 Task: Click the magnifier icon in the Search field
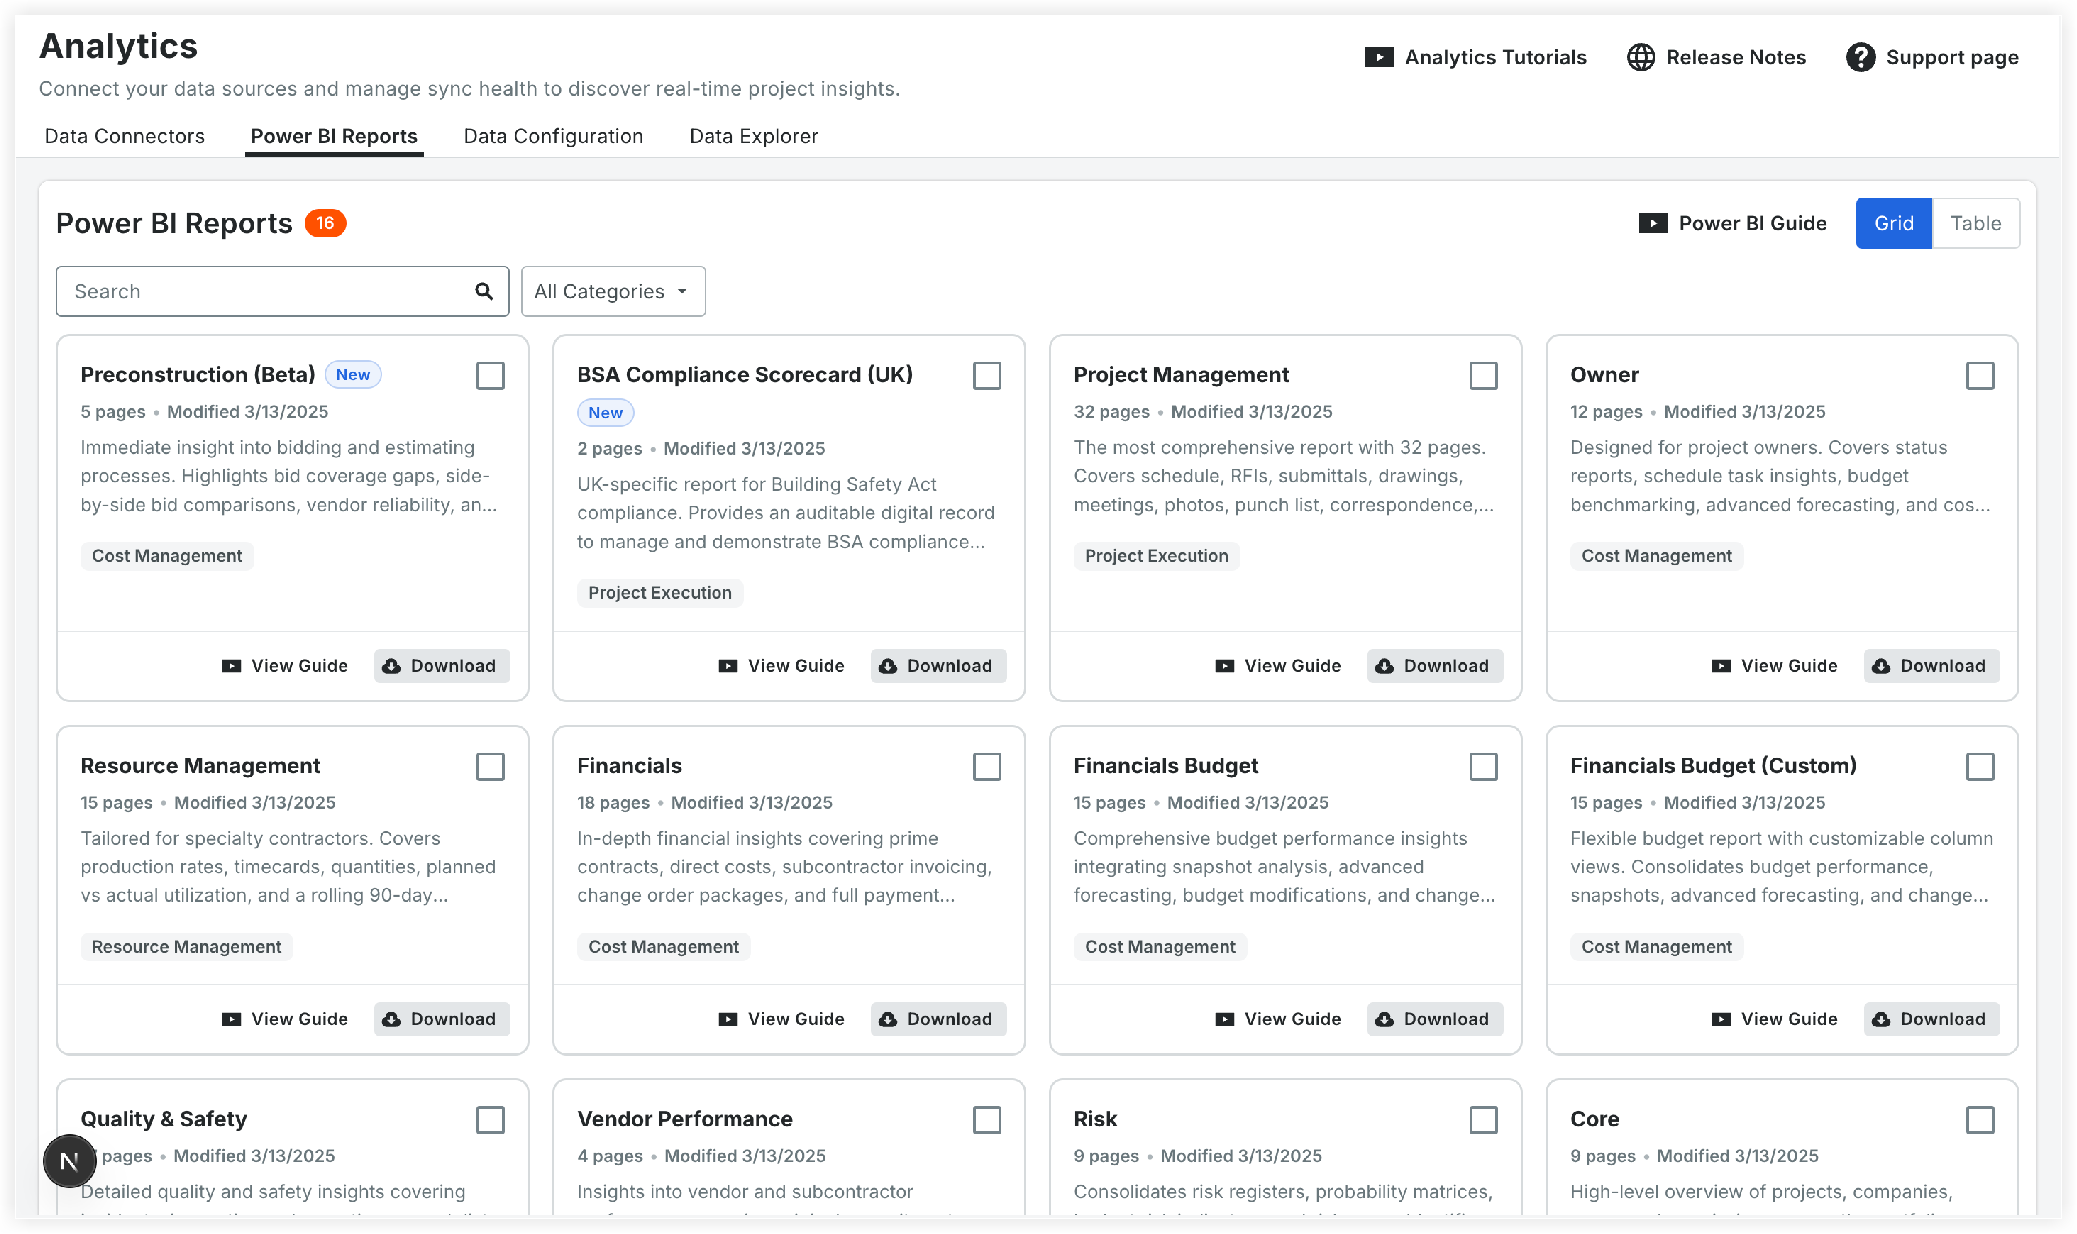[484, 291]
